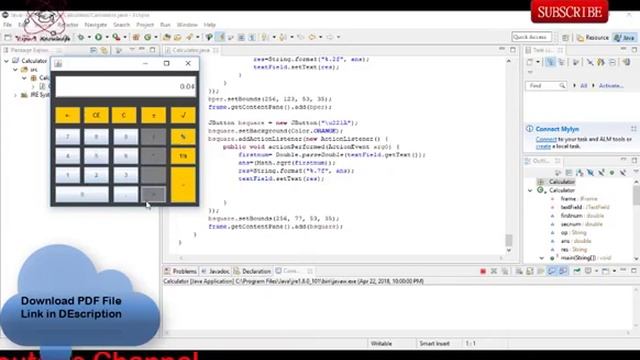Remove launch with the gray X console icon

(494, 271)
